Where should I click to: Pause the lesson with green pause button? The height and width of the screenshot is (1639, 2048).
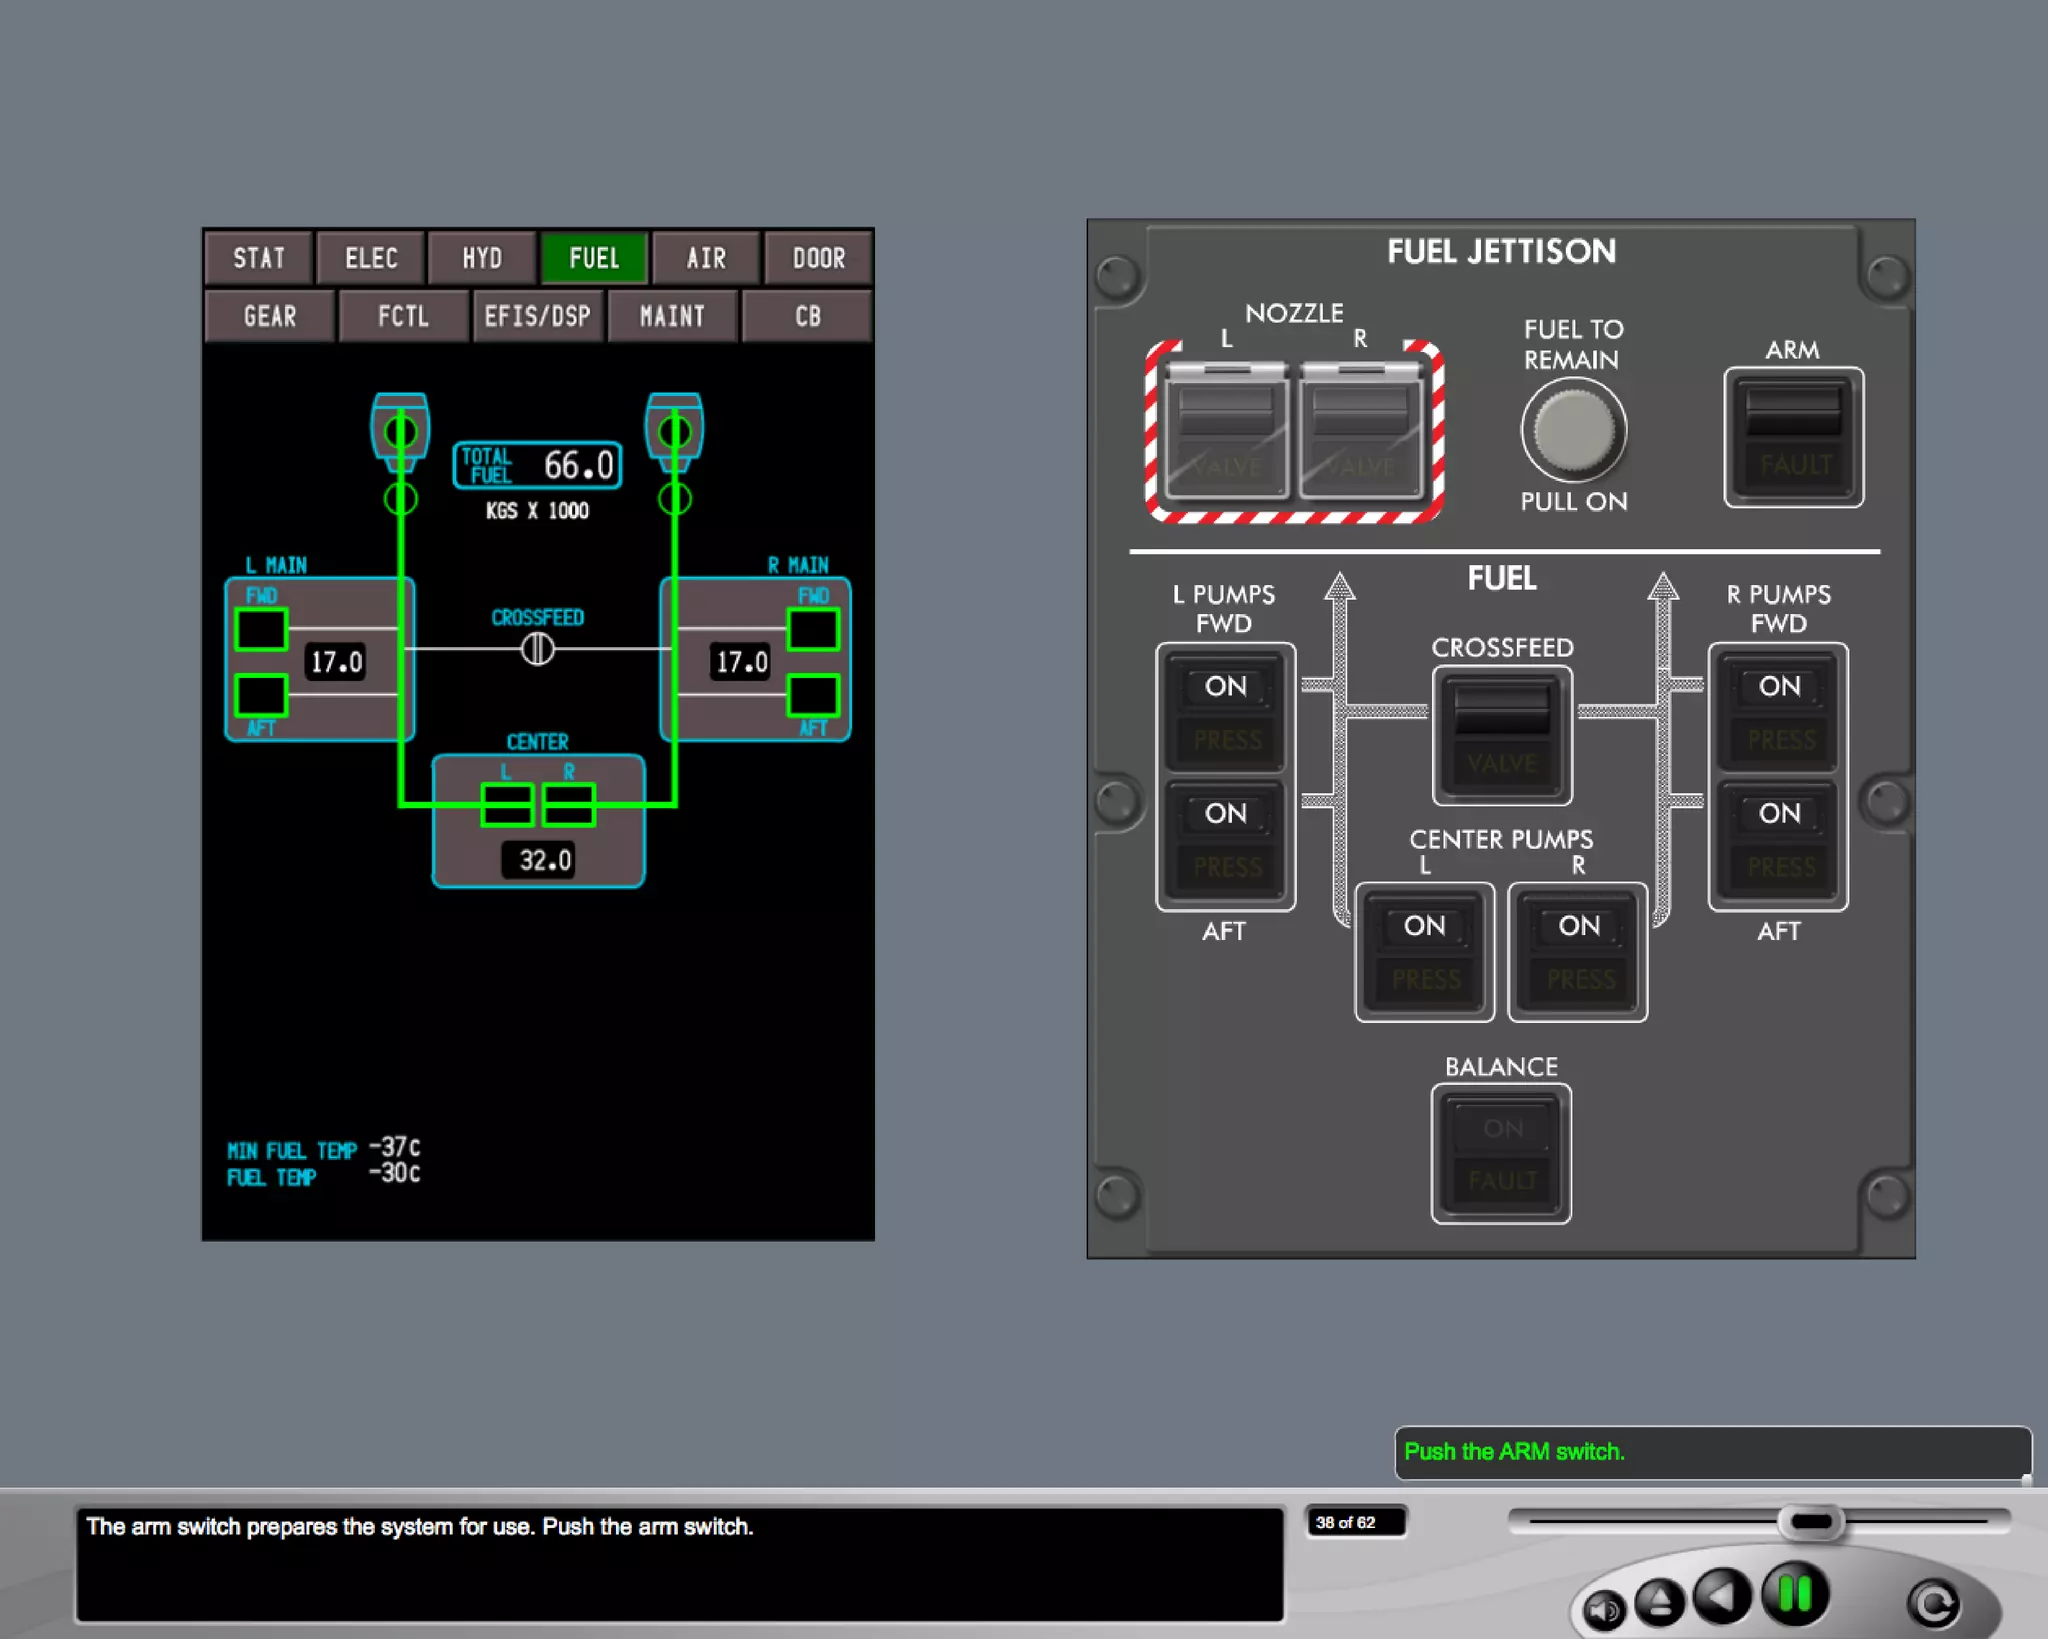pyautogui.click(x=1796, y=1594)
